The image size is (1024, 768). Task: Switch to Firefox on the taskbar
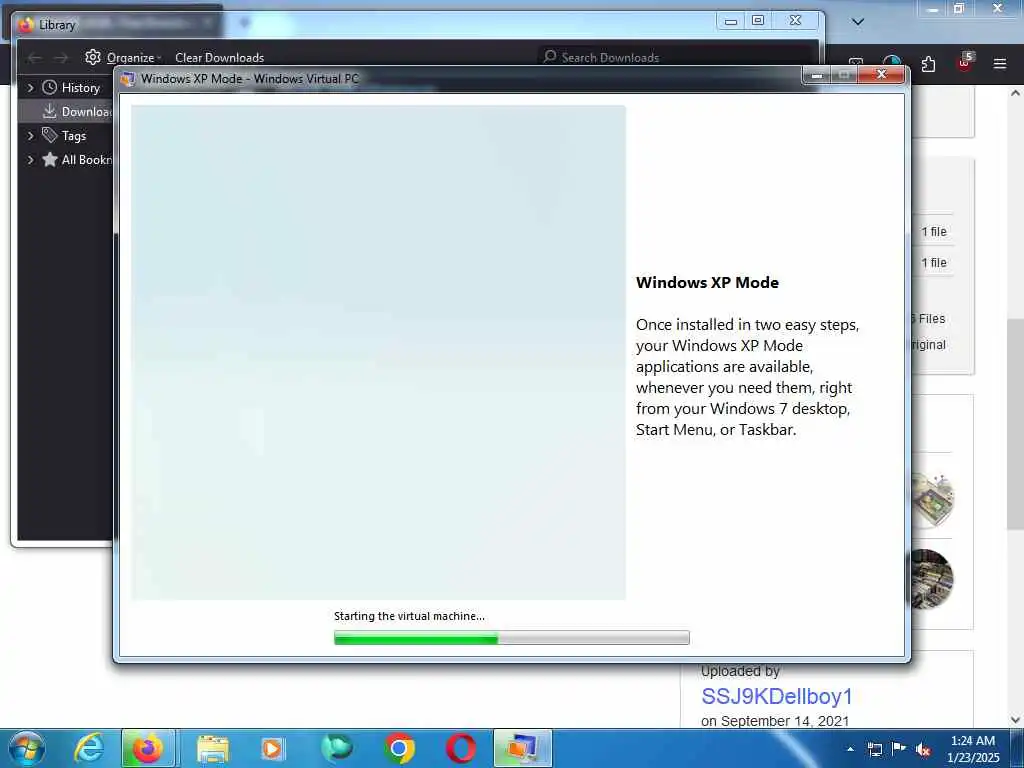[x=148, y=748]
